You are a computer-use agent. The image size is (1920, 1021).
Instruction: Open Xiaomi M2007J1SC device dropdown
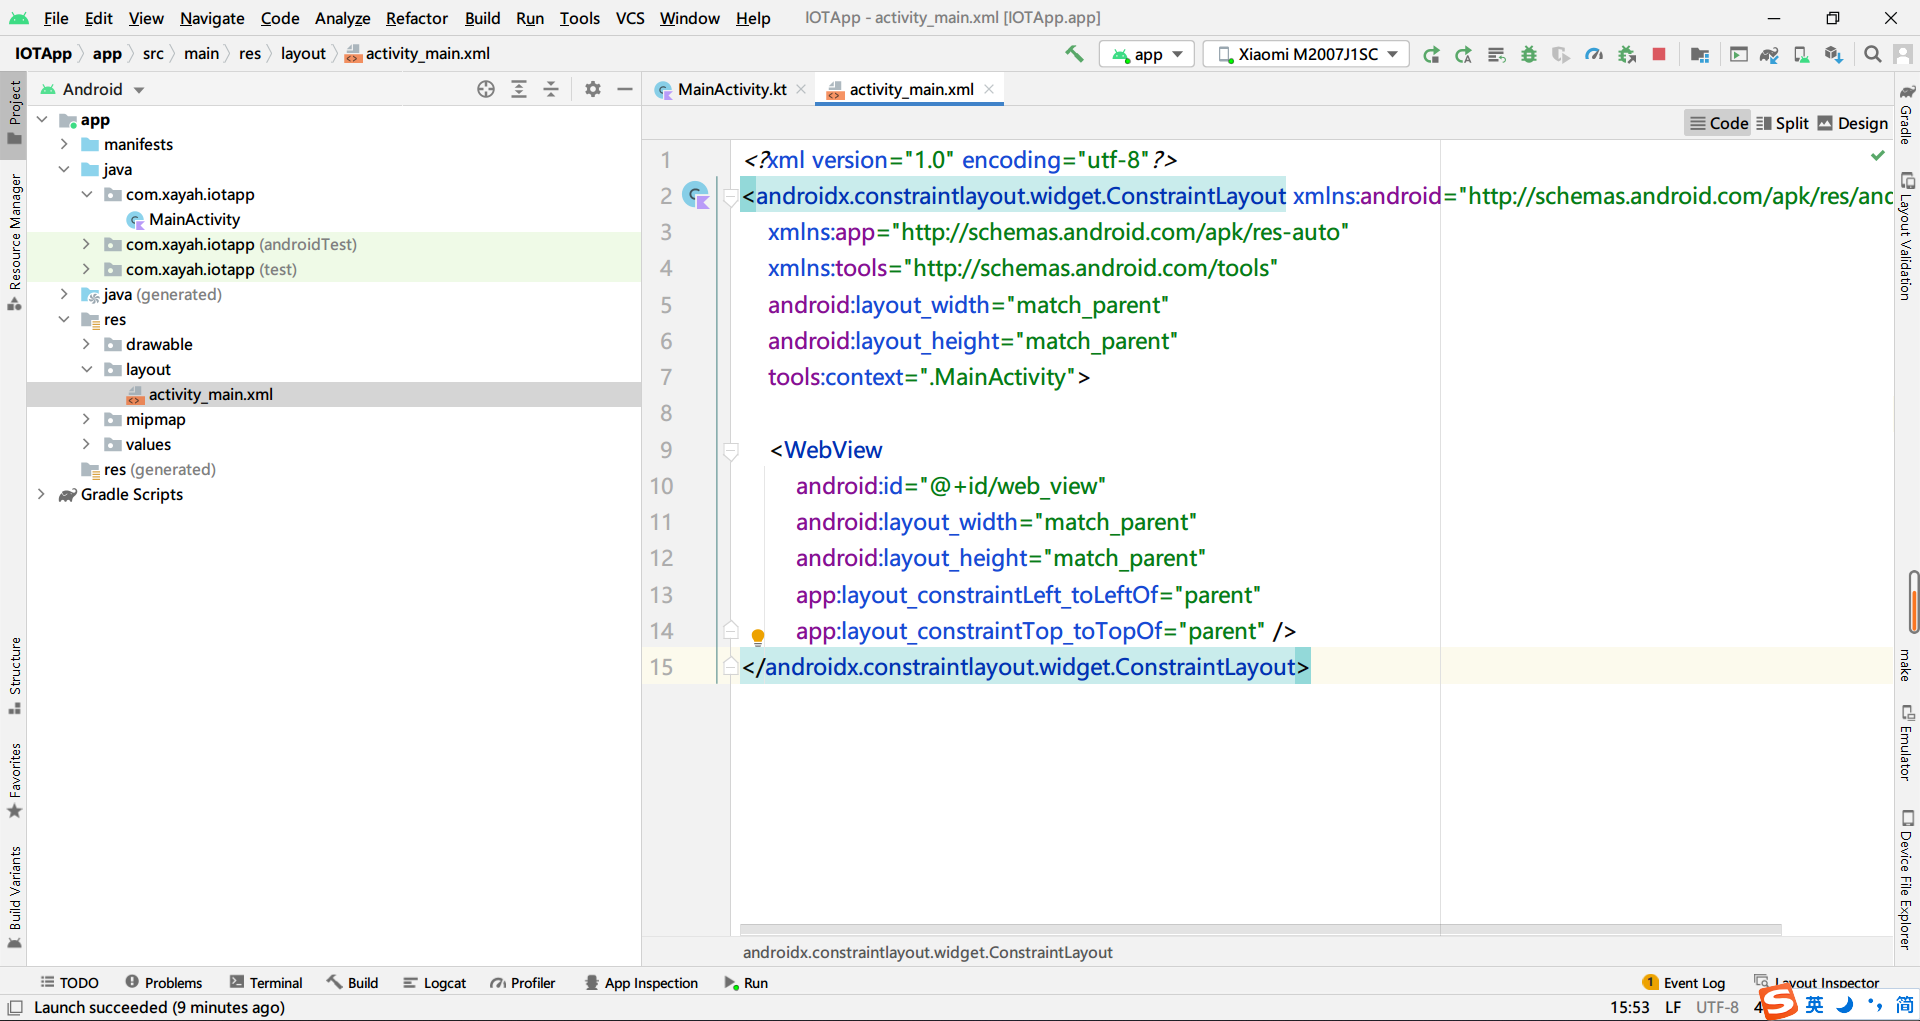coord(1306,54)
